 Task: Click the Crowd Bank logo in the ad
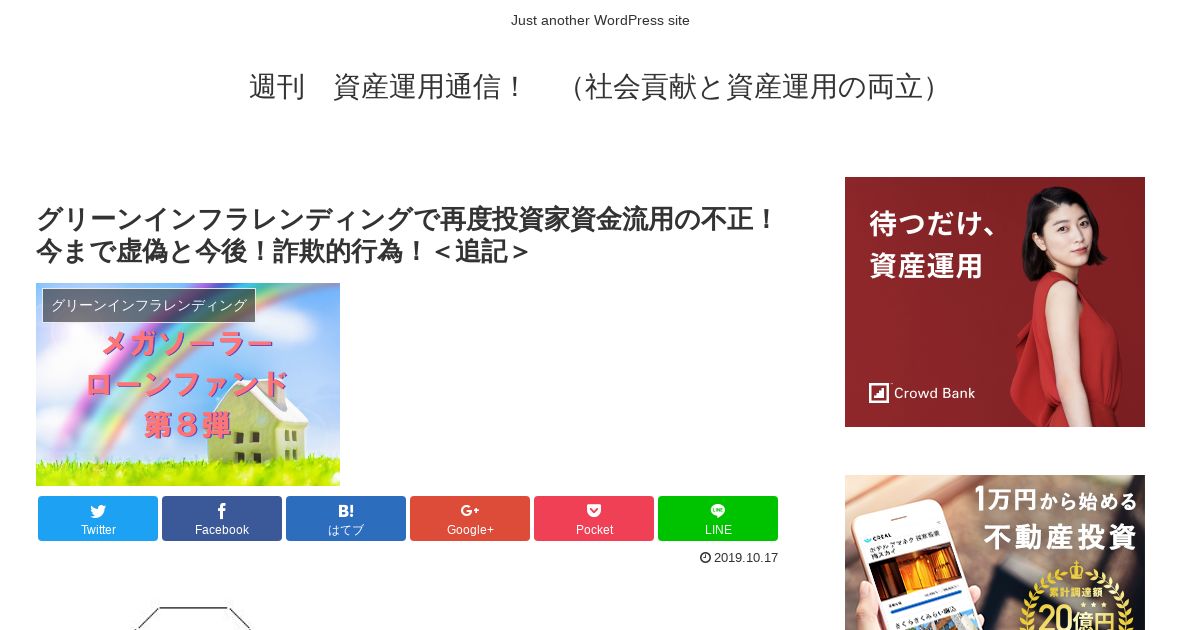[922, 393]
